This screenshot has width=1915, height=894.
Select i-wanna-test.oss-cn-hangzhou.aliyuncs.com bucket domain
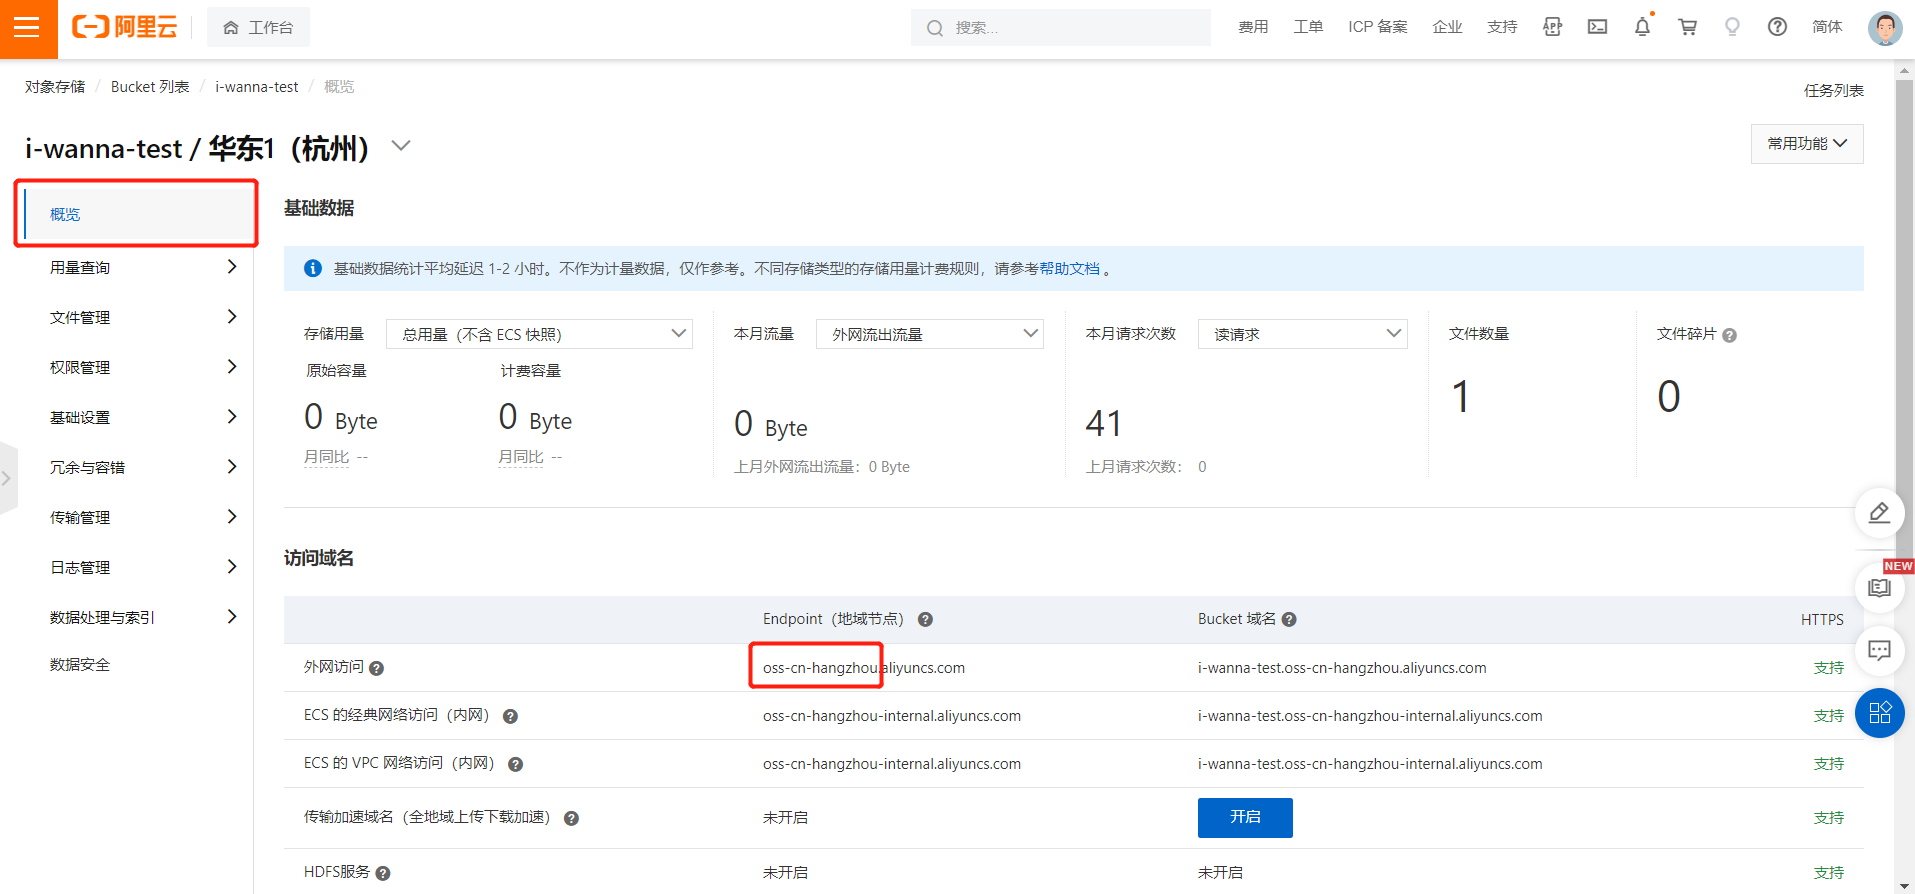1342,668
